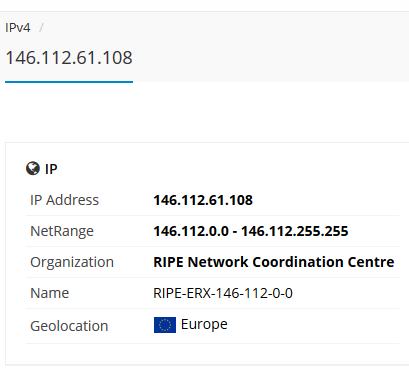Image resolution: width=409 pixels, height=372 pixels.
Task: Click the European Union flag icon
Action: 165,325
